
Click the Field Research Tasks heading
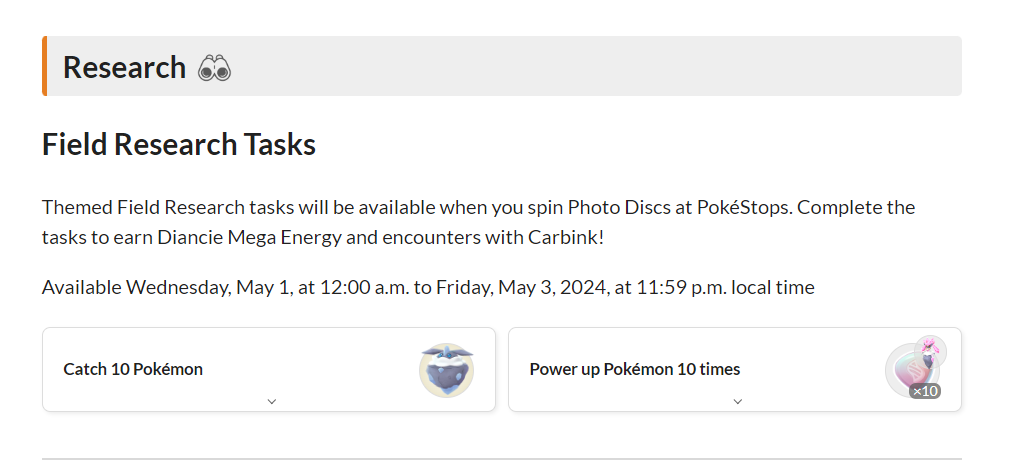[x=179, y=144]
